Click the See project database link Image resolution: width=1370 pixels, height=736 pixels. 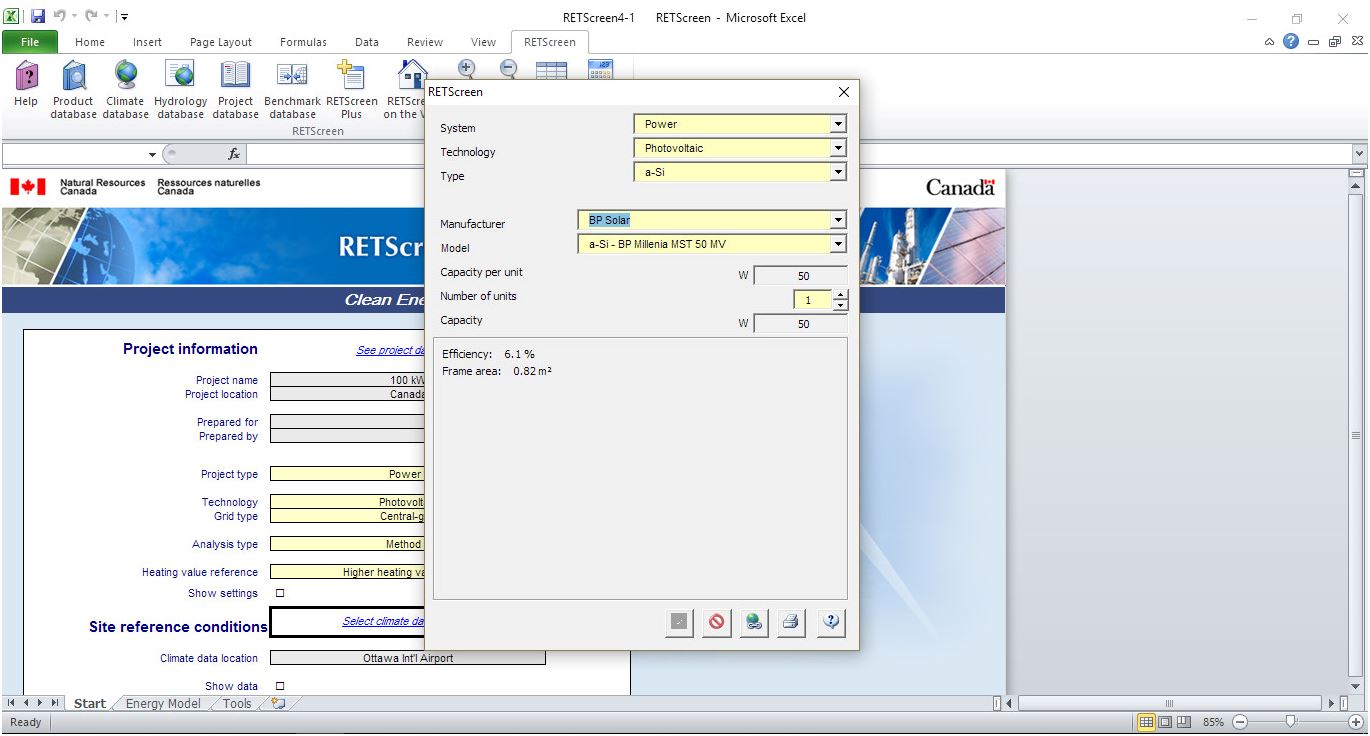coord(390,350)
